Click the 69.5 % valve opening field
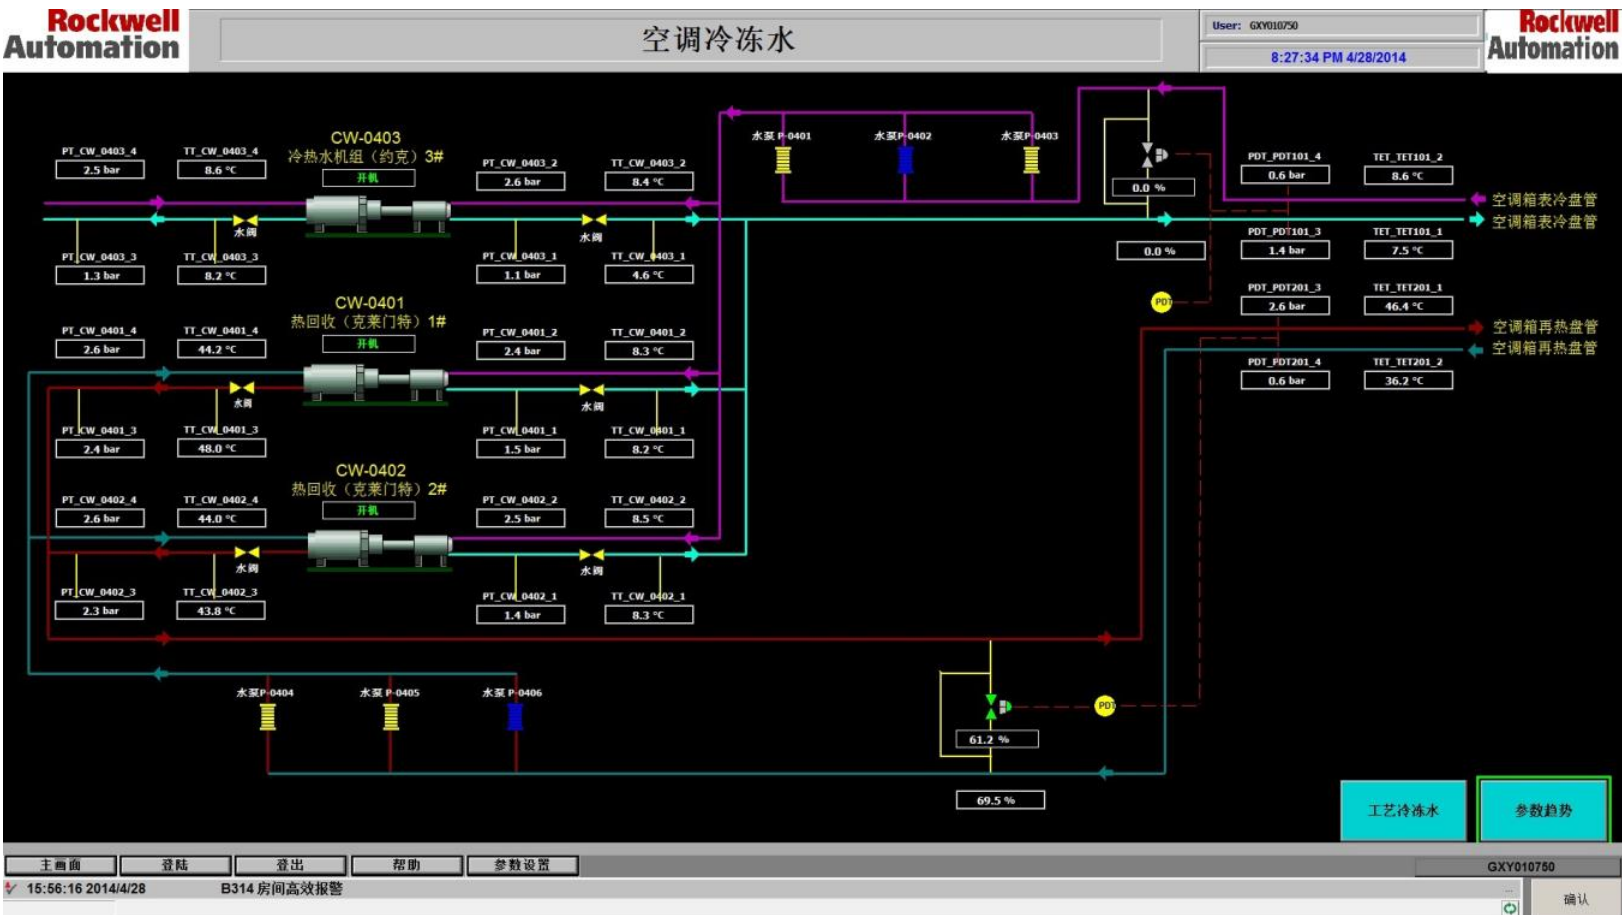 point(1000,800)
